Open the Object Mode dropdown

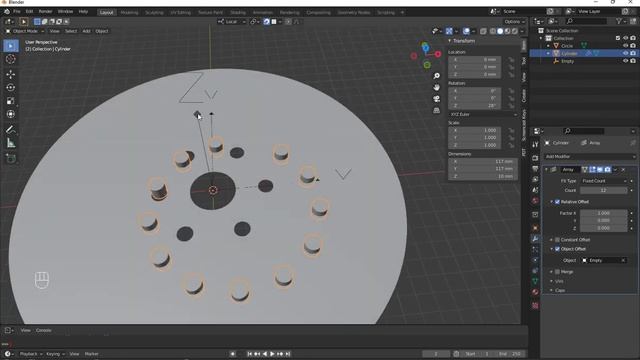point(25,31)
